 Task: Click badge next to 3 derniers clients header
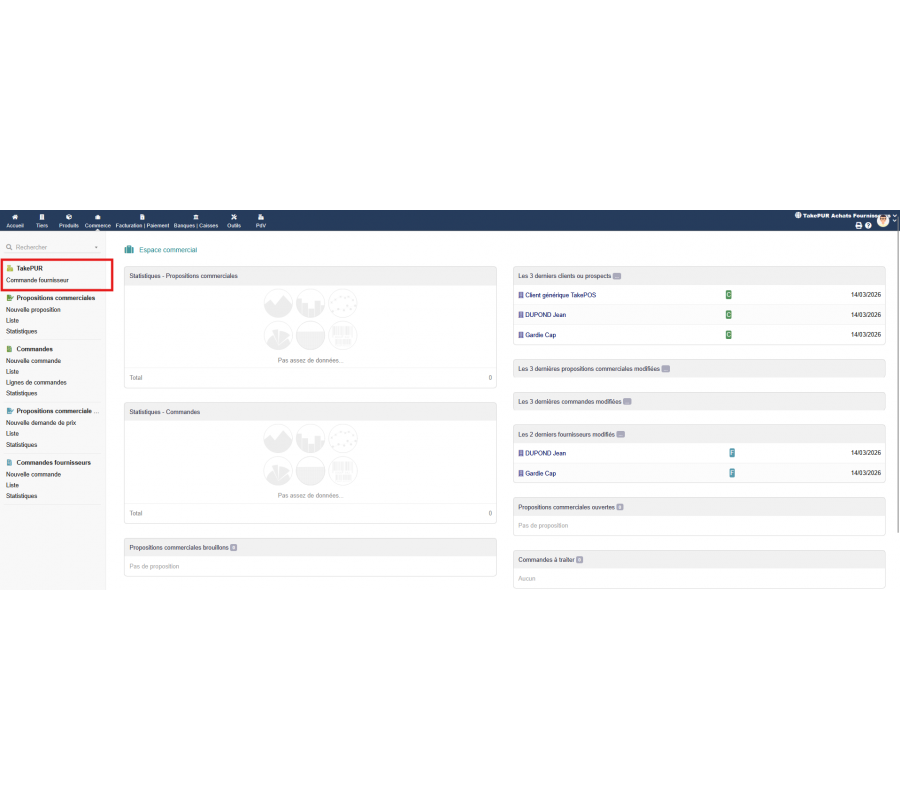pos(617,276)
